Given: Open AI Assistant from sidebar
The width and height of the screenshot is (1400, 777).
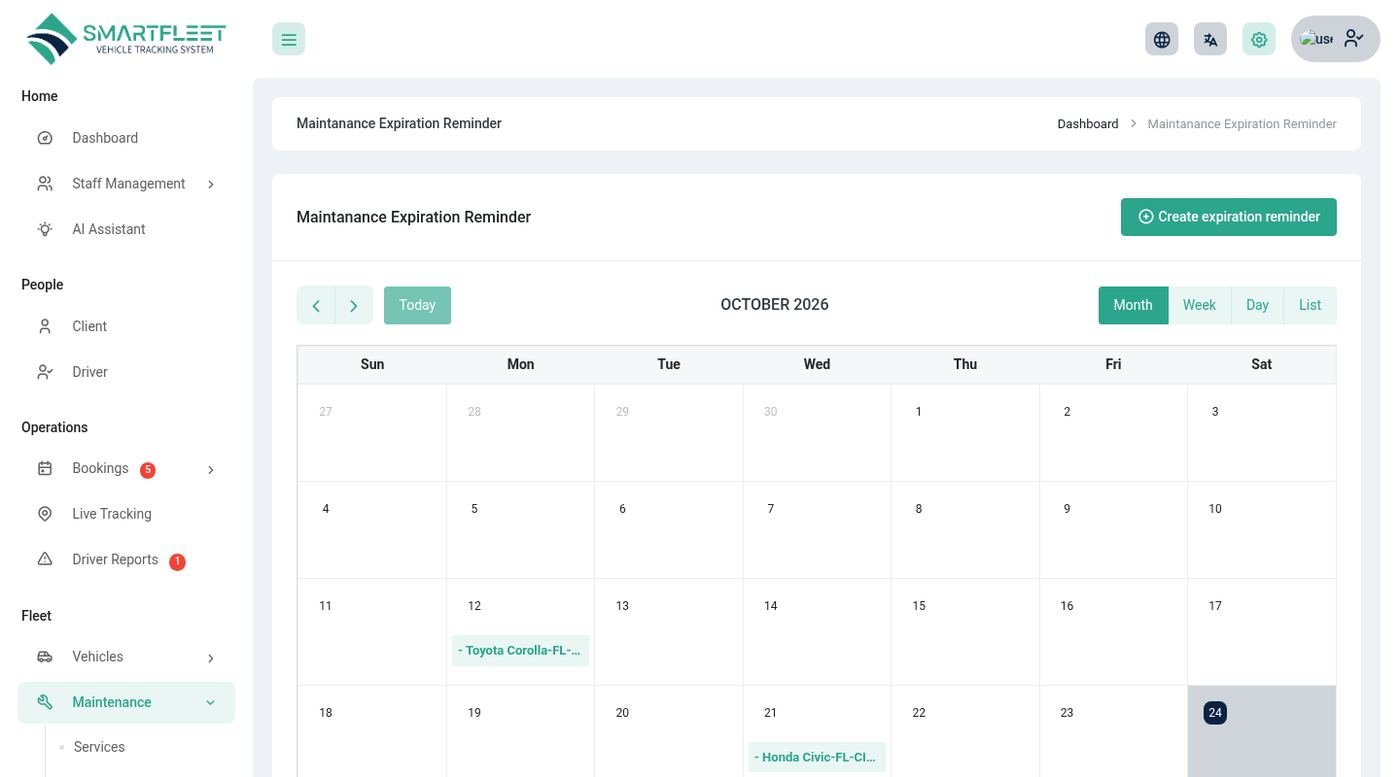Looking at the screenshot, I should 126,229.
